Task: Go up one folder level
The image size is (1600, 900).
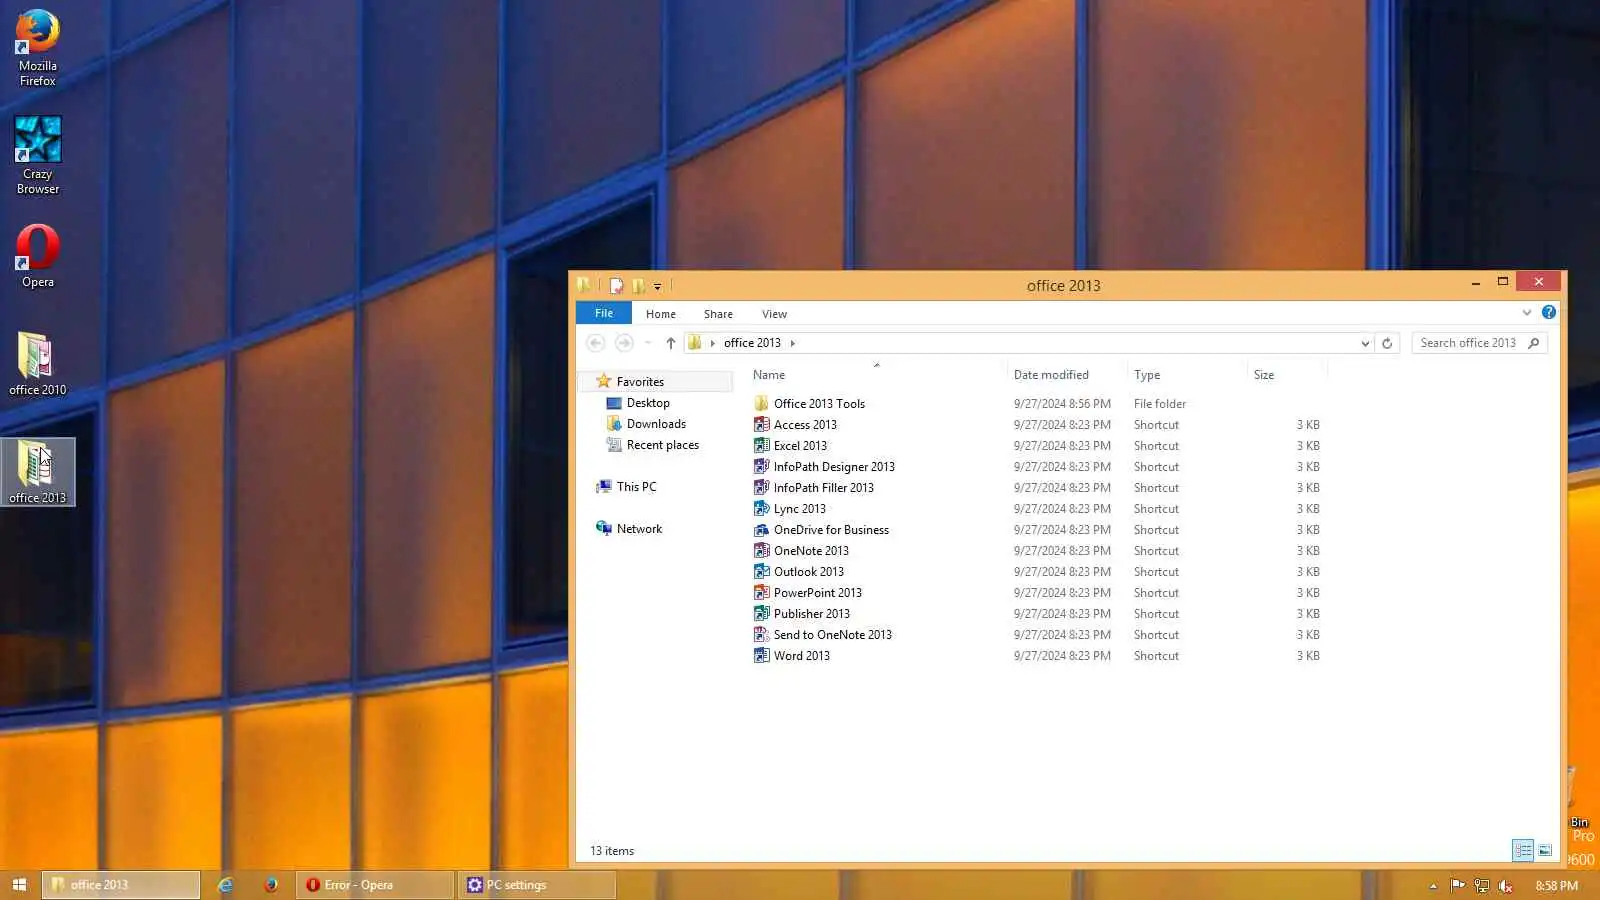Action: point(671,343)
